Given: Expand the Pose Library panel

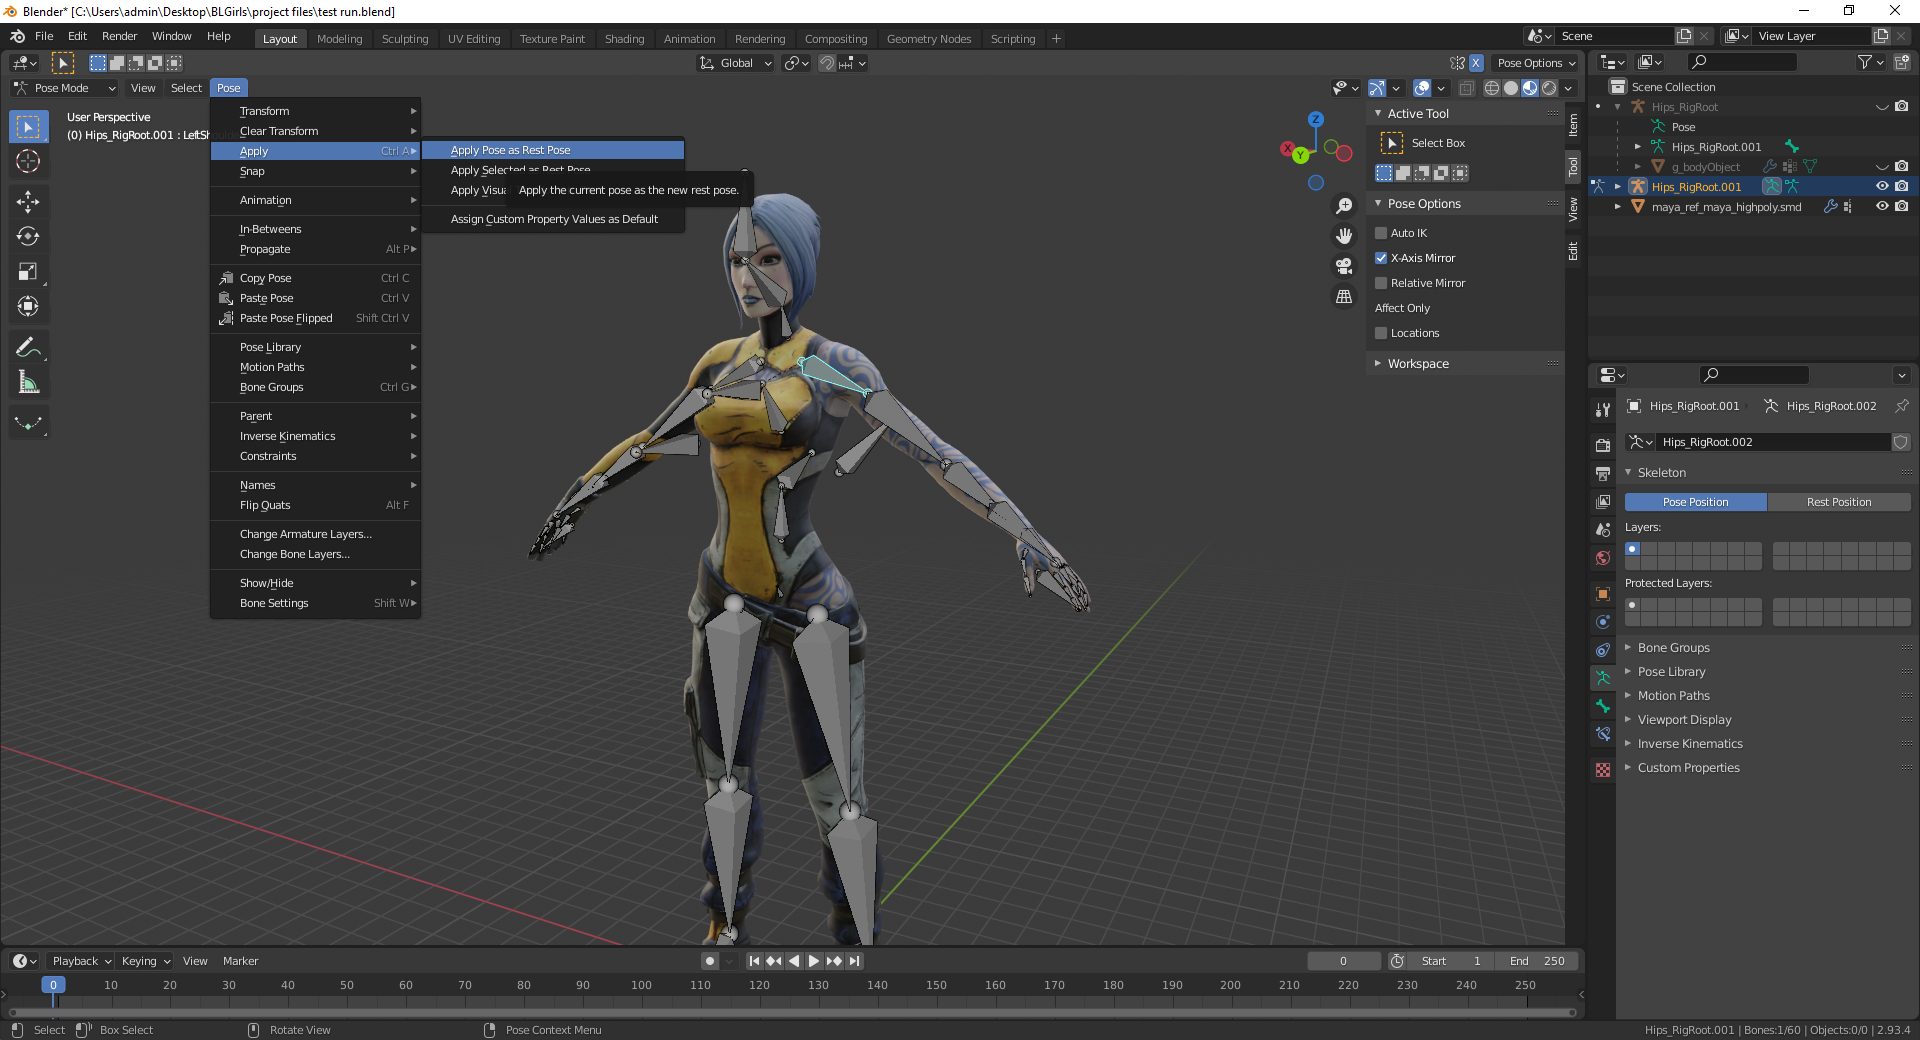Looking at the screenshot, I should [x=1671, y=672].
